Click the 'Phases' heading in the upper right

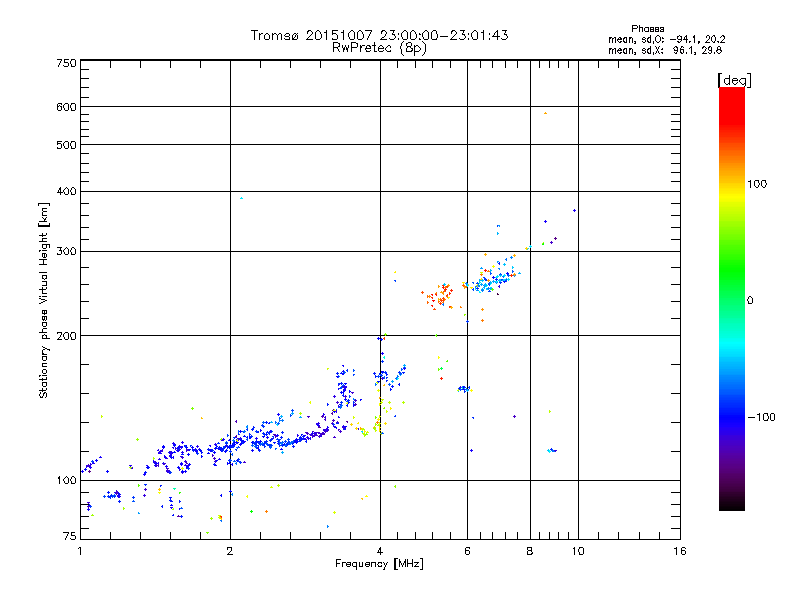[647, 29]
